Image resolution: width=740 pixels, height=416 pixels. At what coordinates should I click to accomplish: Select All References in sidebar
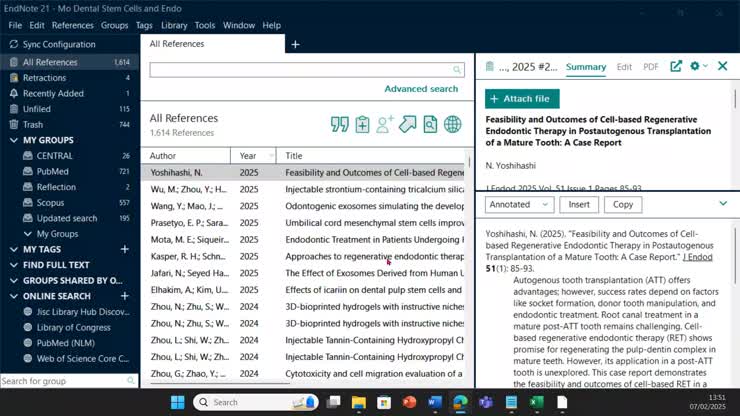coord(70,62)
